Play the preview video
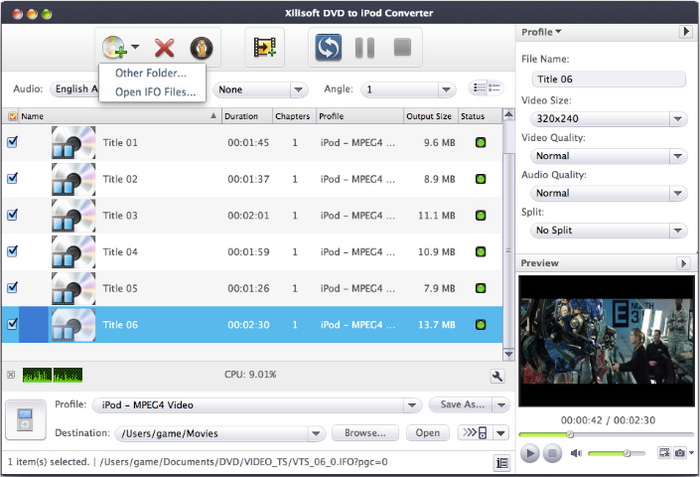 [529, 454]
